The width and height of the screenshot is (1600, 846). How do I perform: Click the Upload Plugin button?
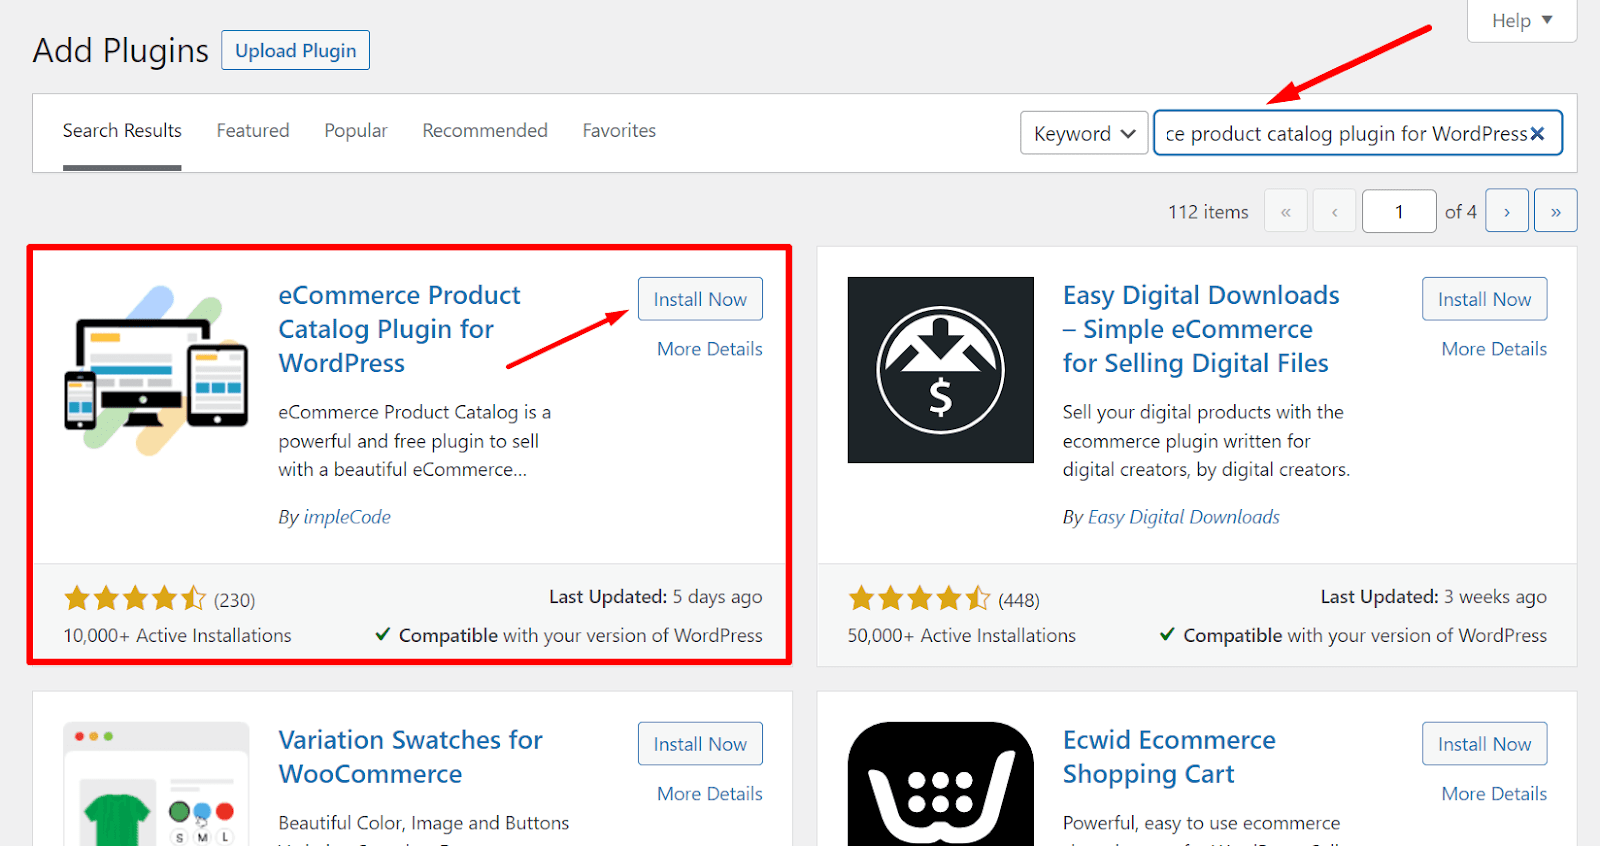295,51
